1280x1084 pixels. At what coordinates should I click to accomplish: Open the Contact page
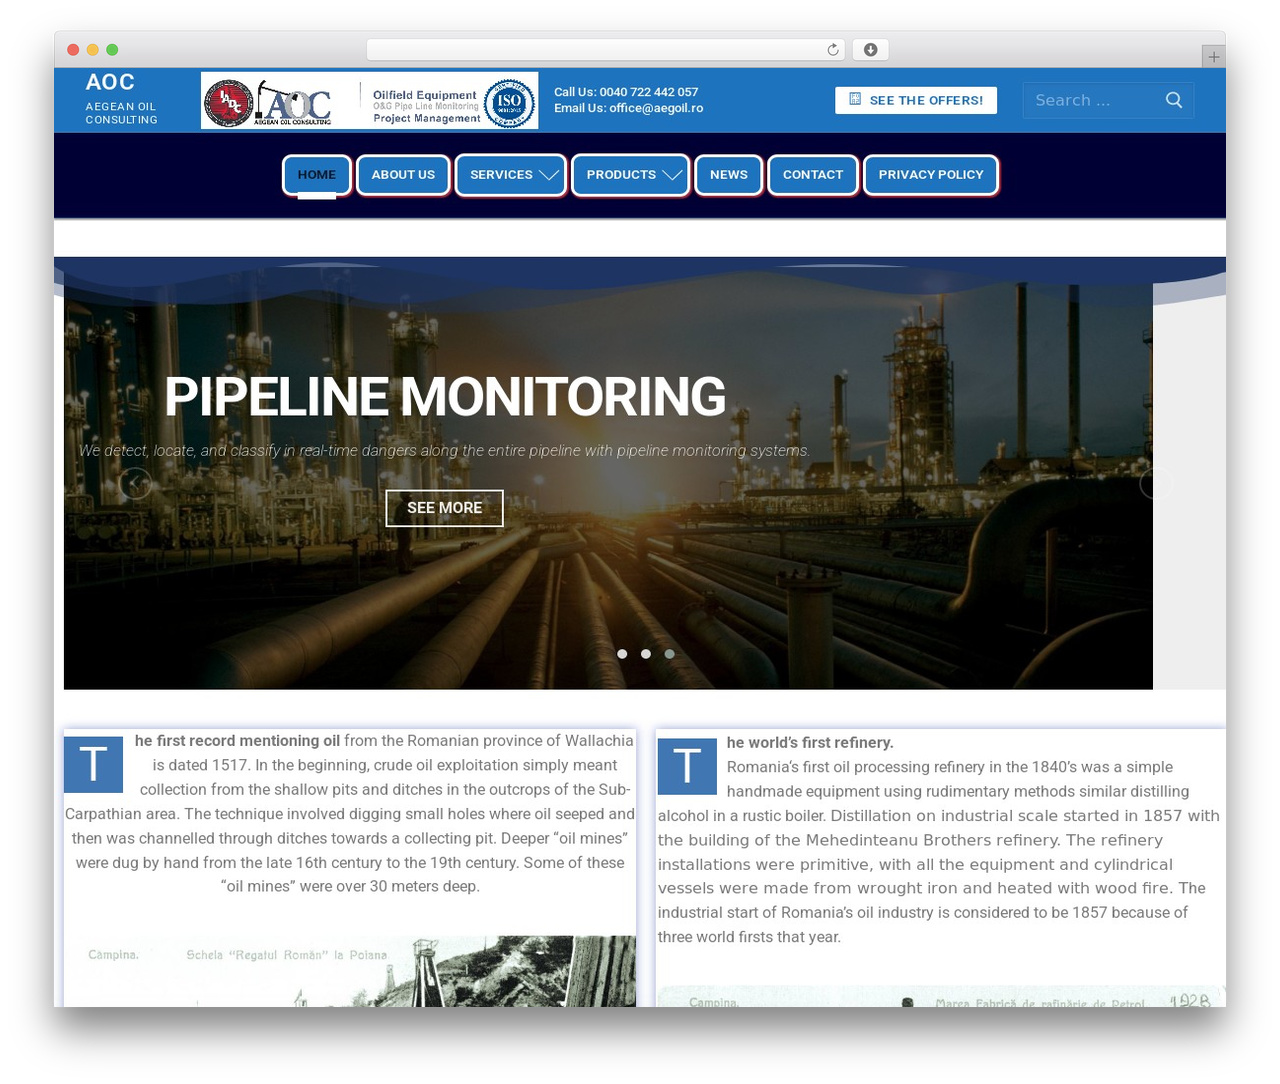coord(813,175)
